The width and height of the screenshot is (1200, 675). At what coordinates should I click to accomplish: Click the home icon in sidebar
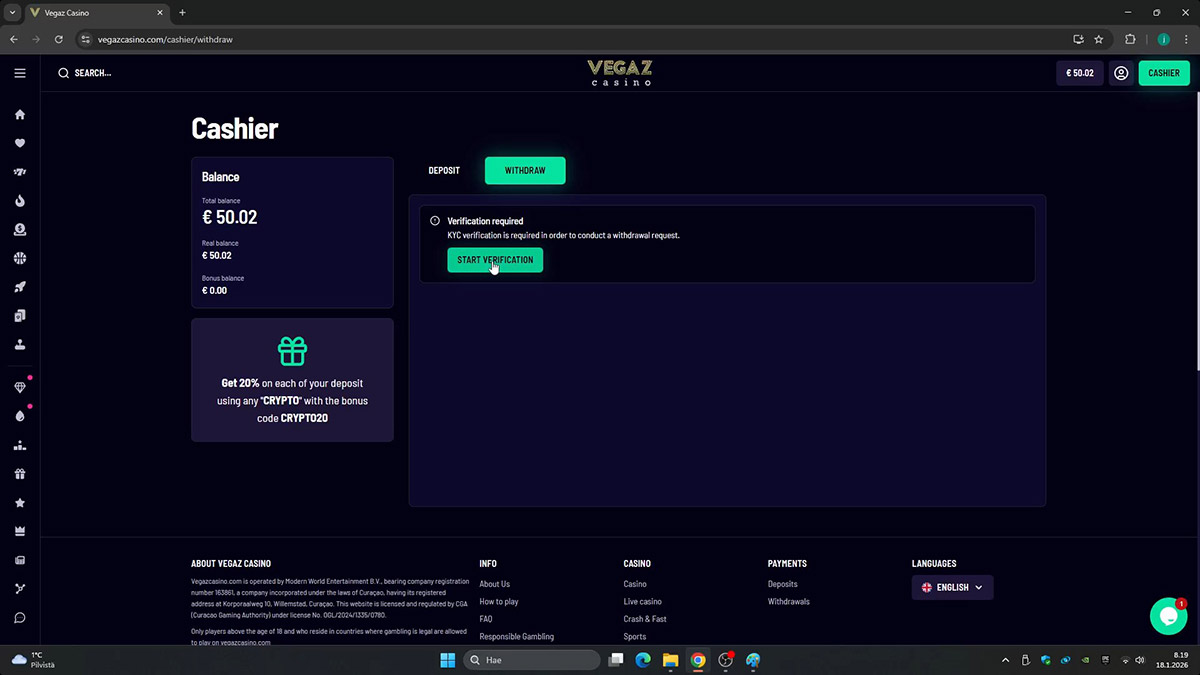tap(20, 115)
